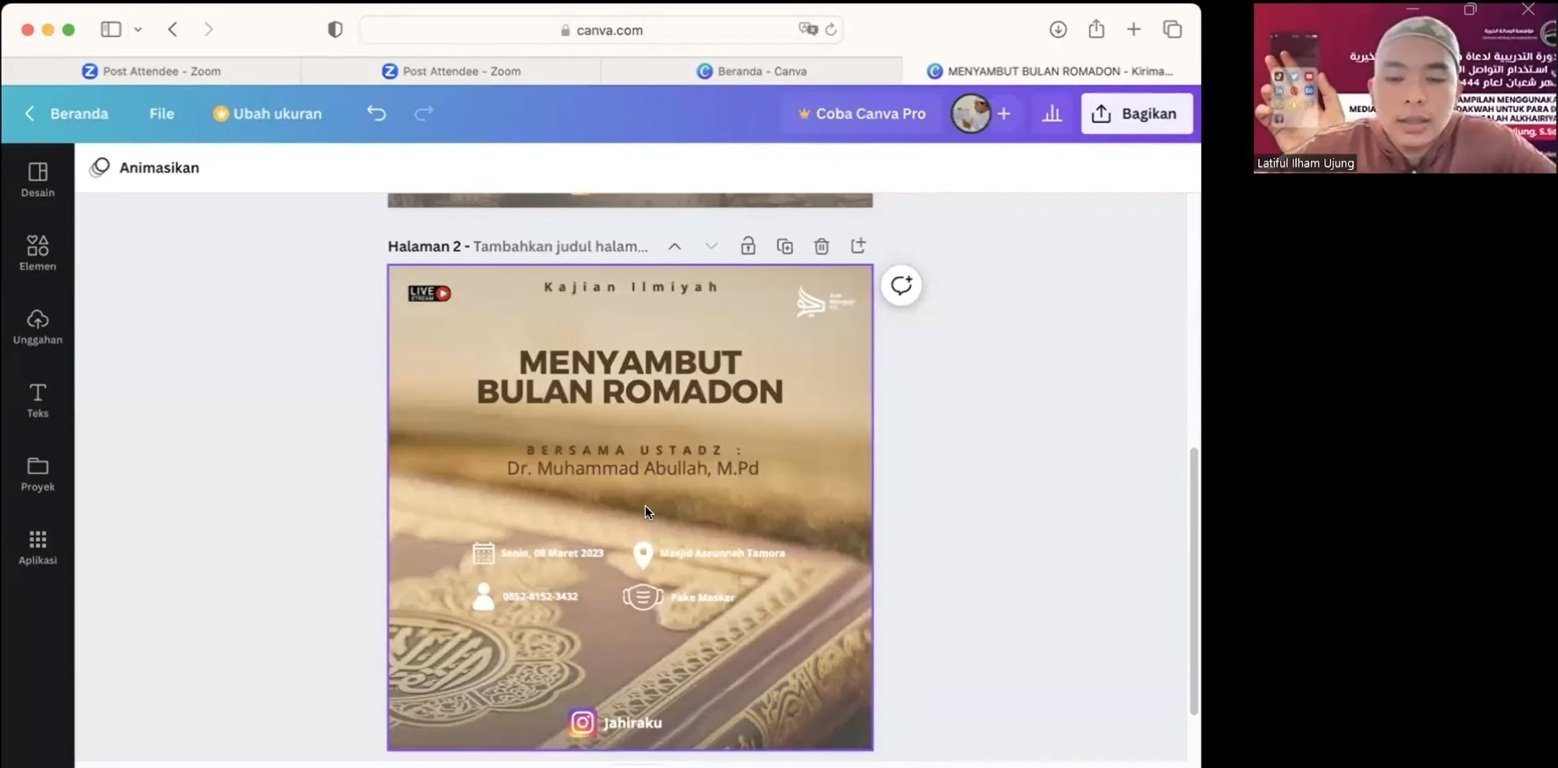The height and width of the screenshot is (768, 1558).
Task: Expand the sidebar dropdown arrow in Safari
Action: [138, 30]
